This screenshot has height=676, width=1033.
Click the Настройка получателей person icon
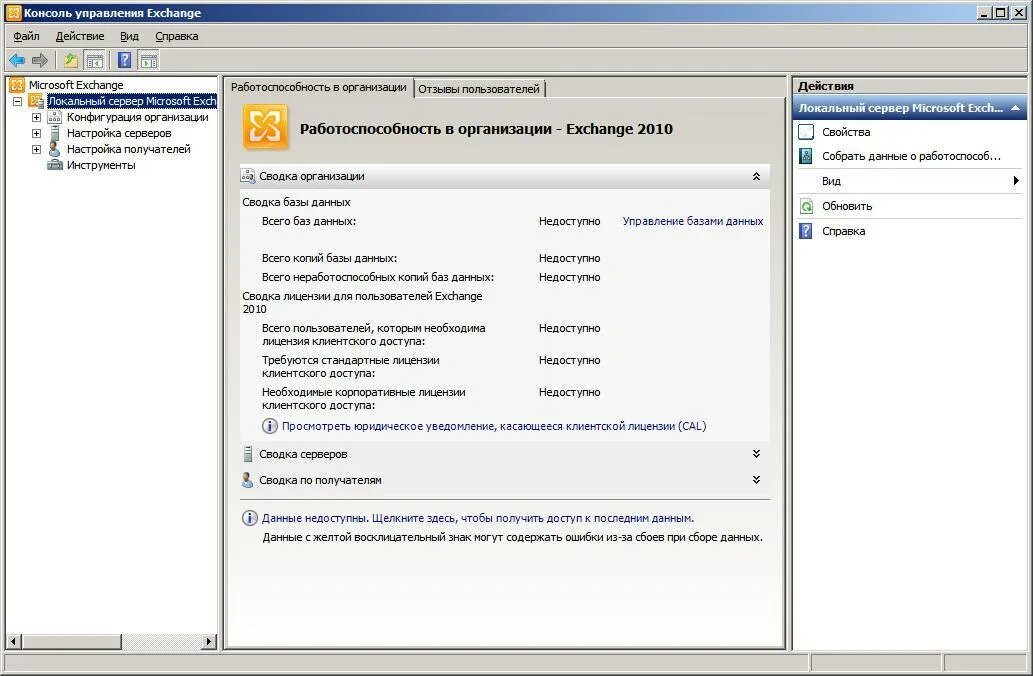pyautogui.click(x=55, y=149)
